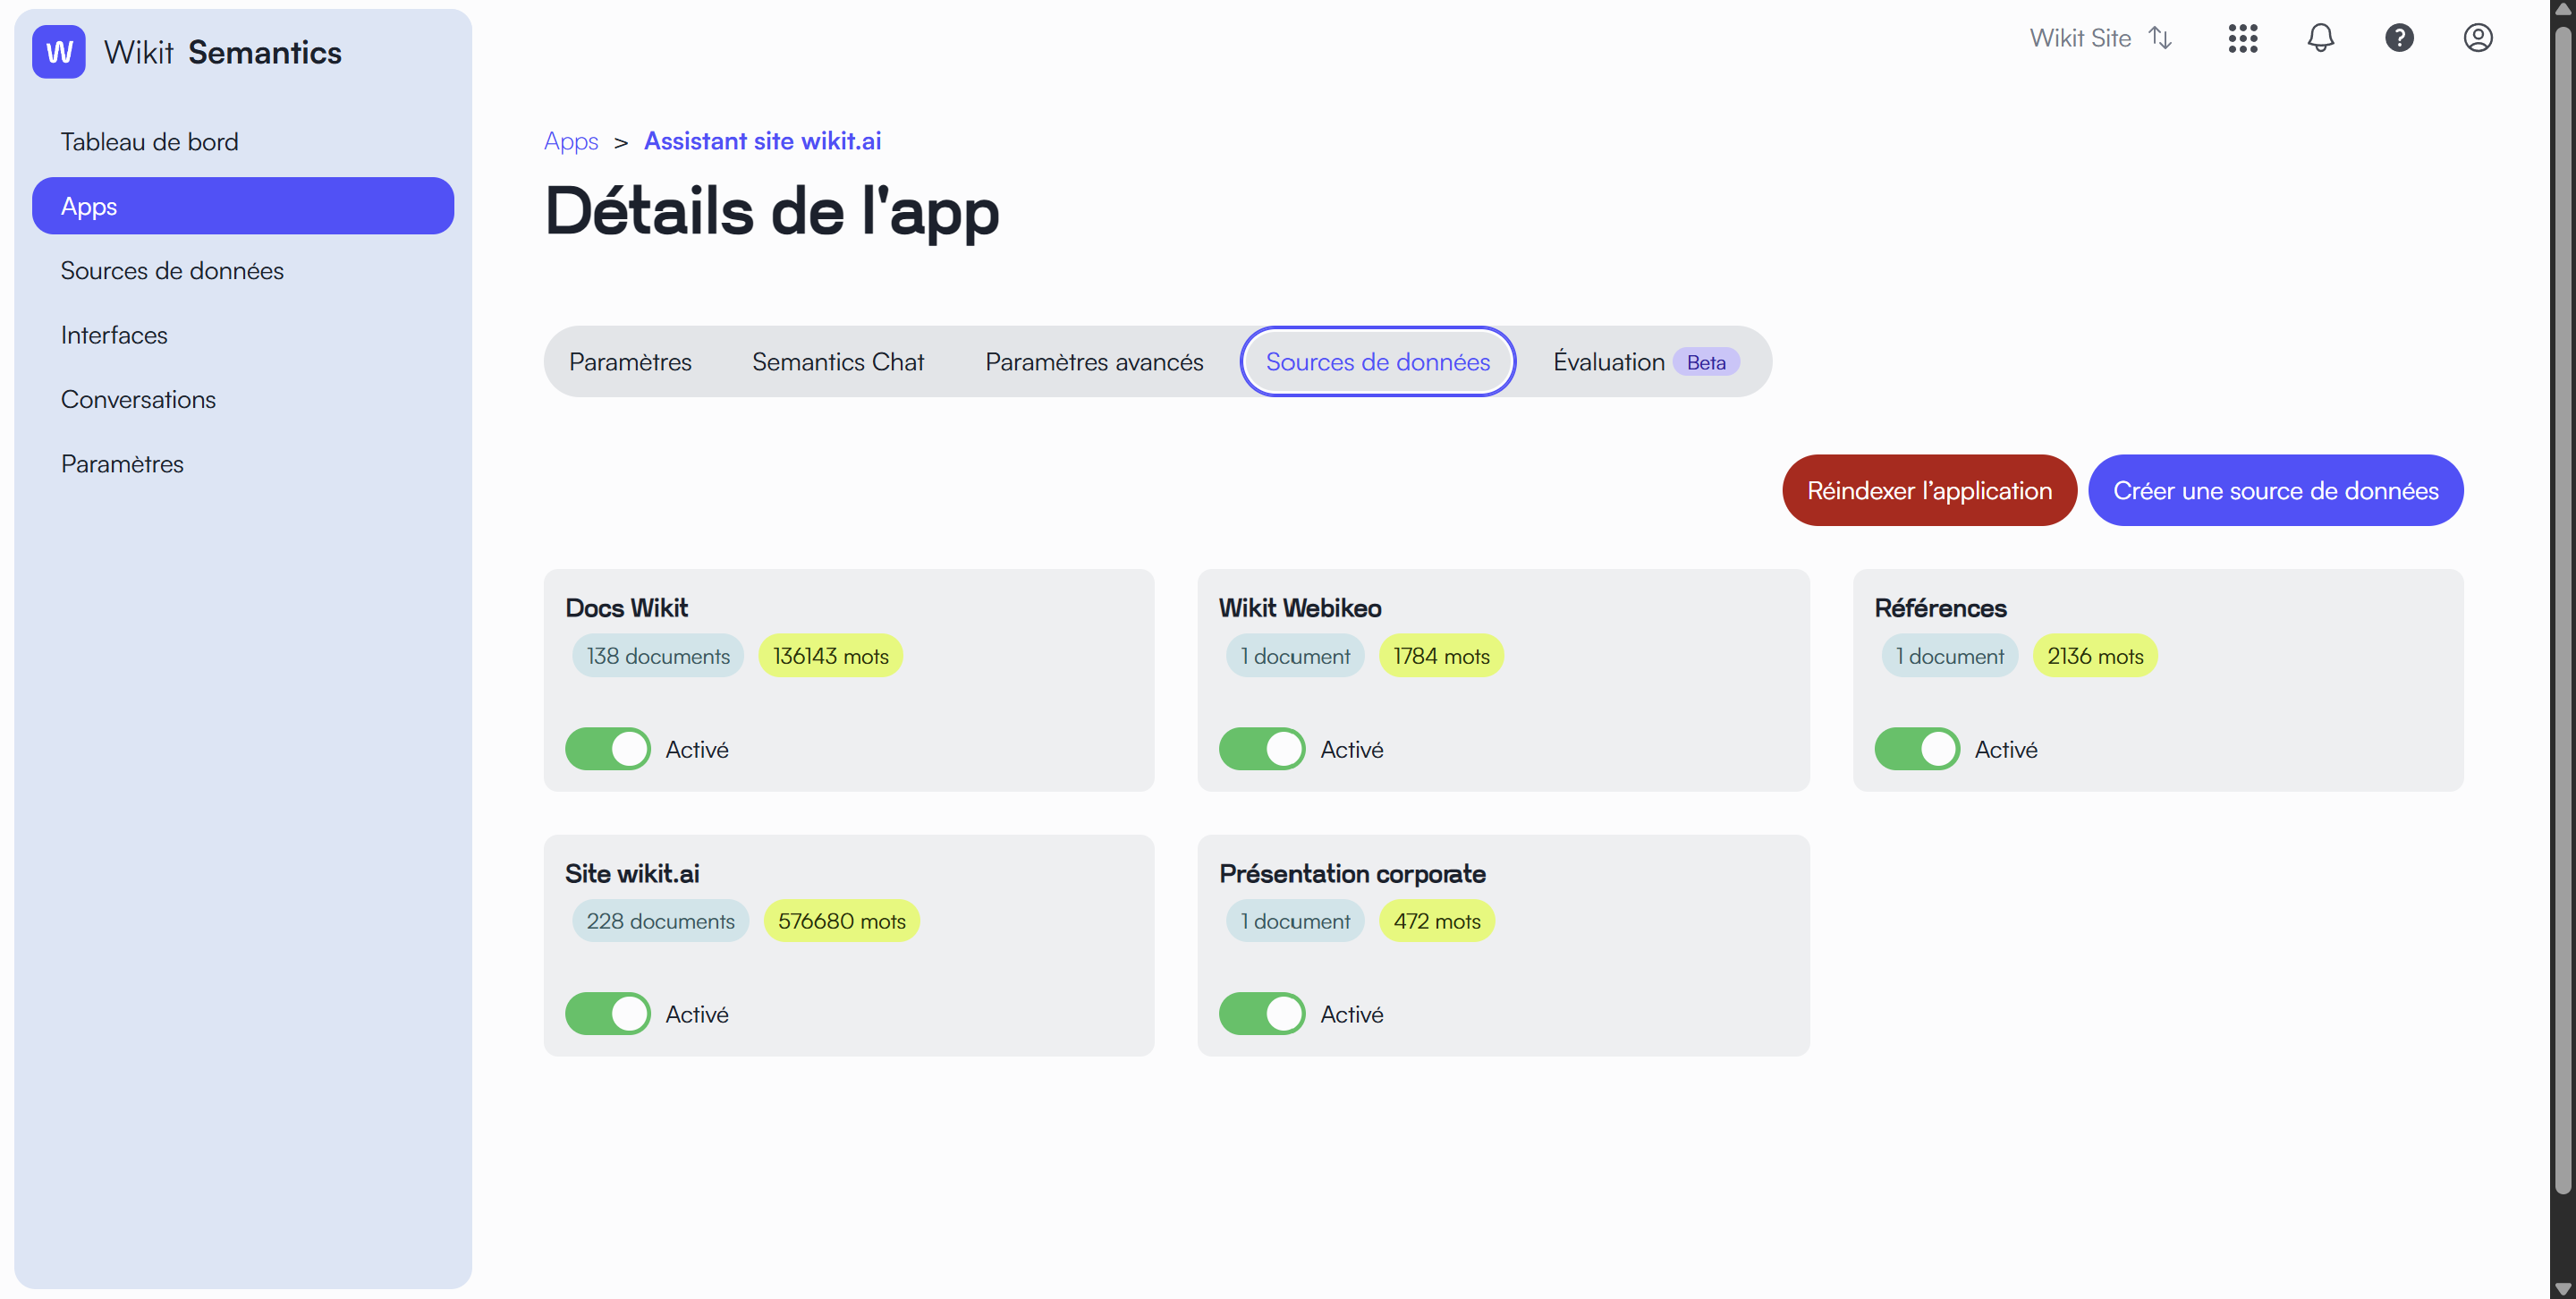Open the help question mark icon
The image size is (2576, 1299).
pos(2399,38)
